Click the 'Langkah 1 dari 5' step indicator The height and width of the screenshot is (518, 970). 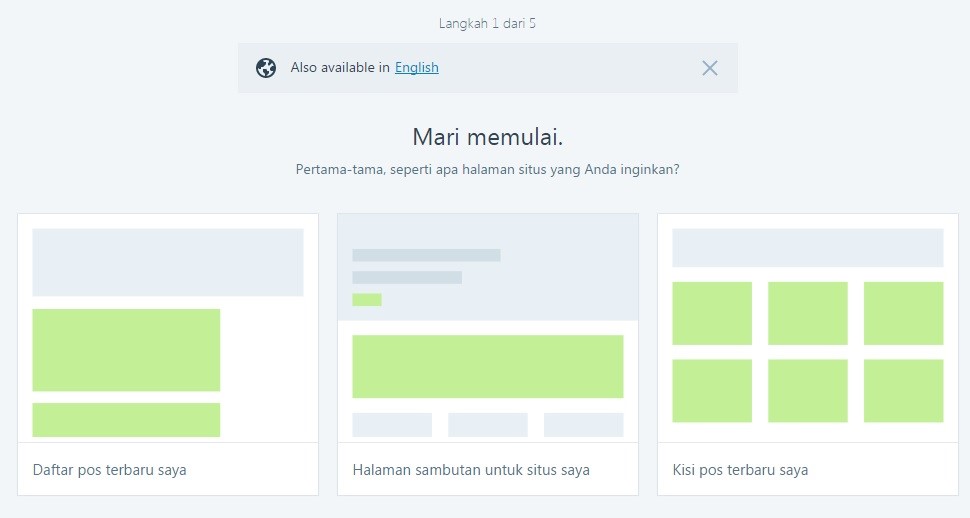coord(487,23)
